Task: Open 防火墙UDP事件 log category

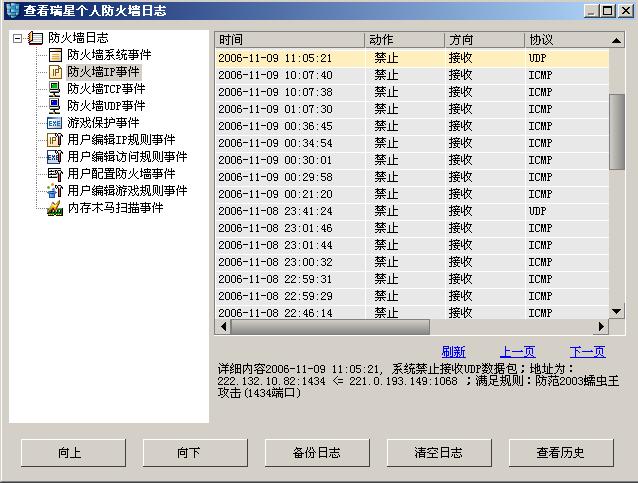Action: click(x=106, y=106)
